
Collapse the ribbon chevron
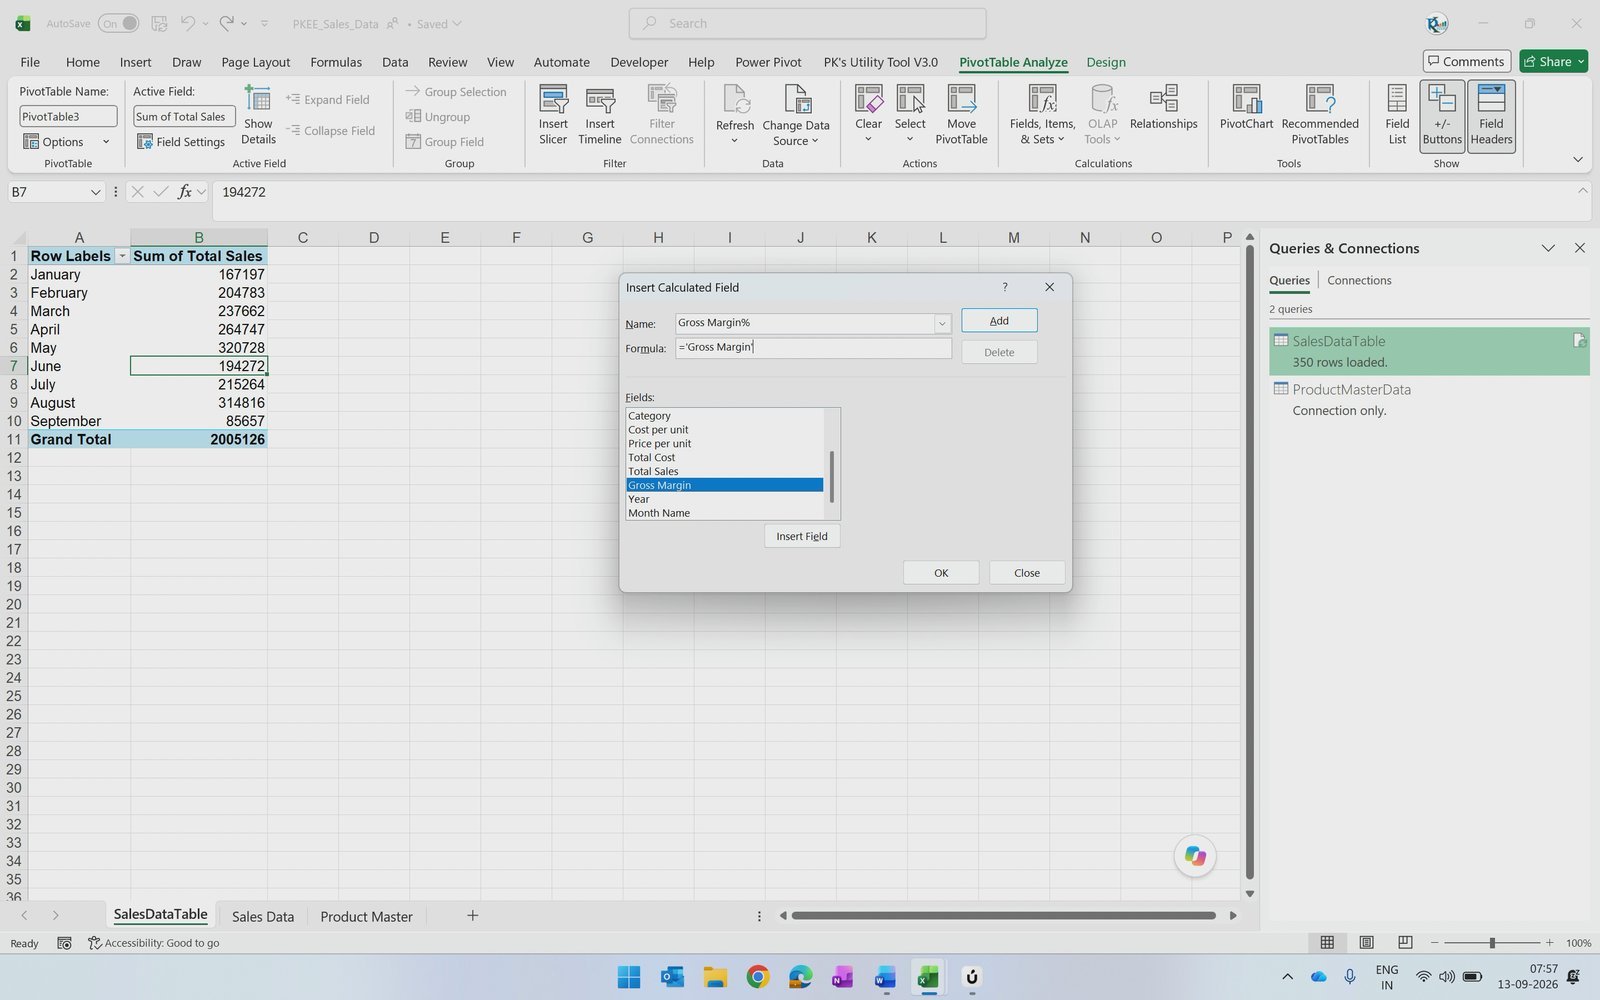(1577, 160)
